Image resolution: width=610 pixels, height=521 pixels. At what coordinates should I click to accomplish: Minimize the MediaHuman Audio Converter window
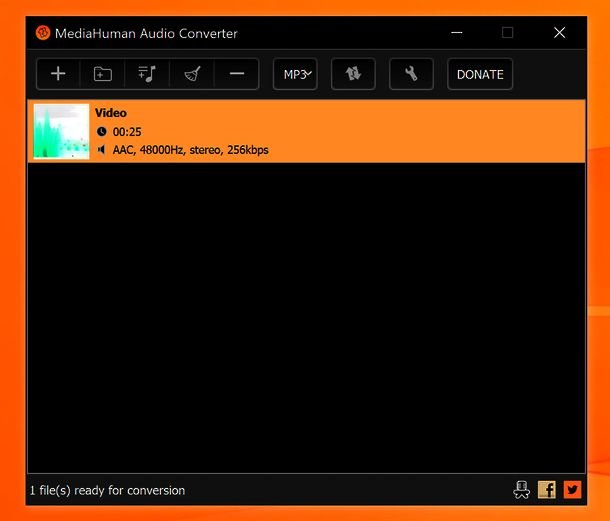[x=457, y=33]
